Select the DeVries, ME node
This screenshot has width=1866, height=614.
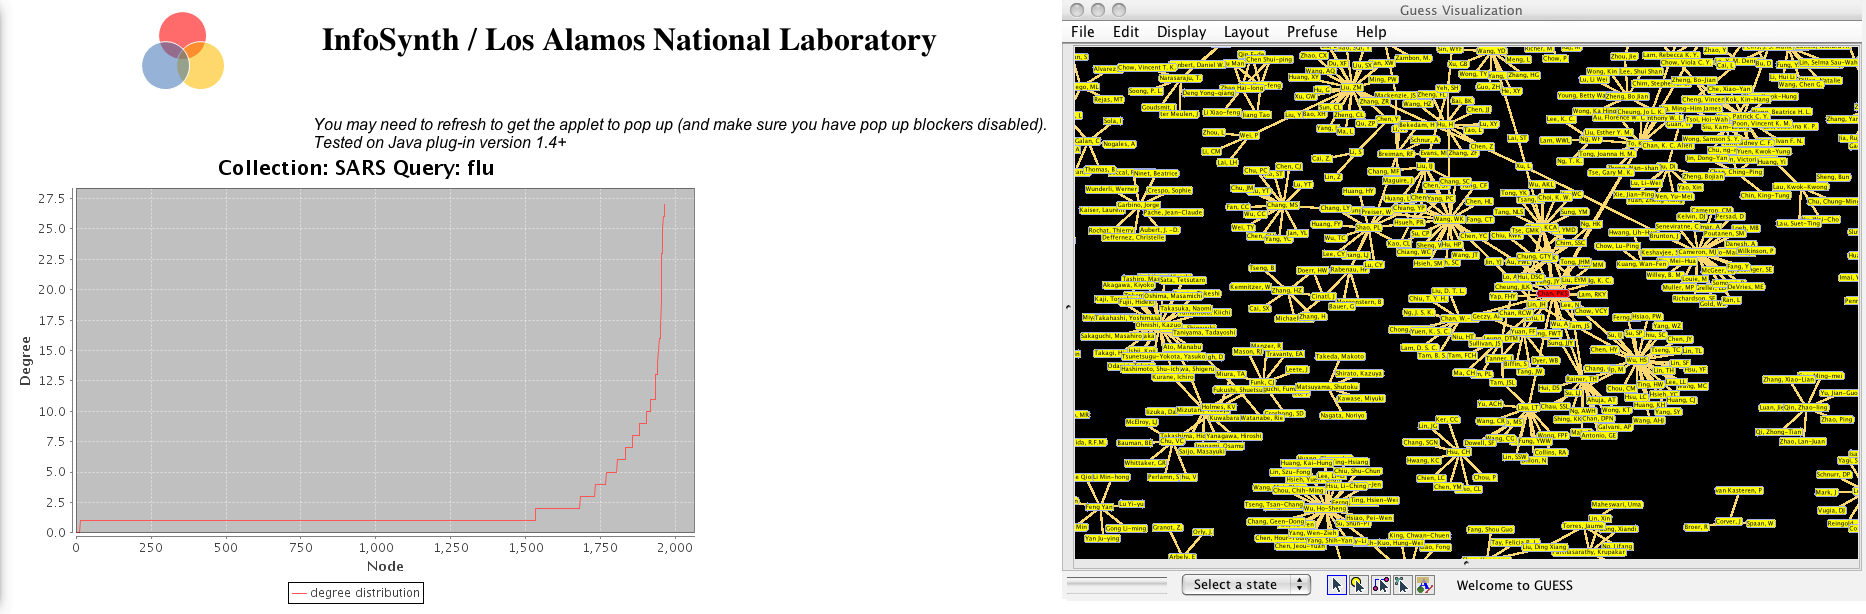pyautogui.click(x=1747, y=286)
